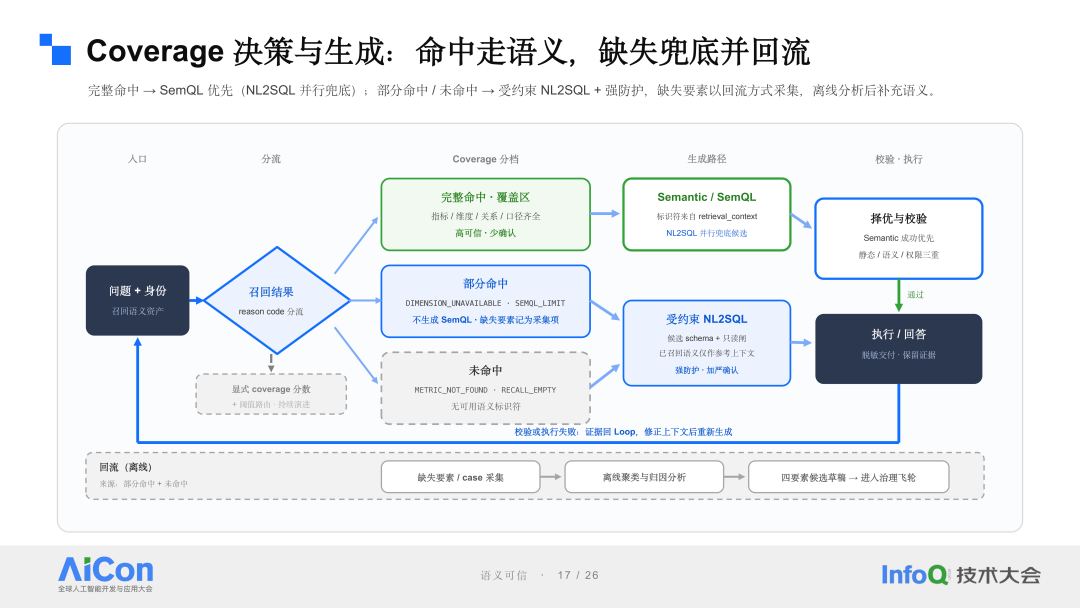
Task: Click the 脱敏交付 · 保留证据 text
Action: pos(899,355)
